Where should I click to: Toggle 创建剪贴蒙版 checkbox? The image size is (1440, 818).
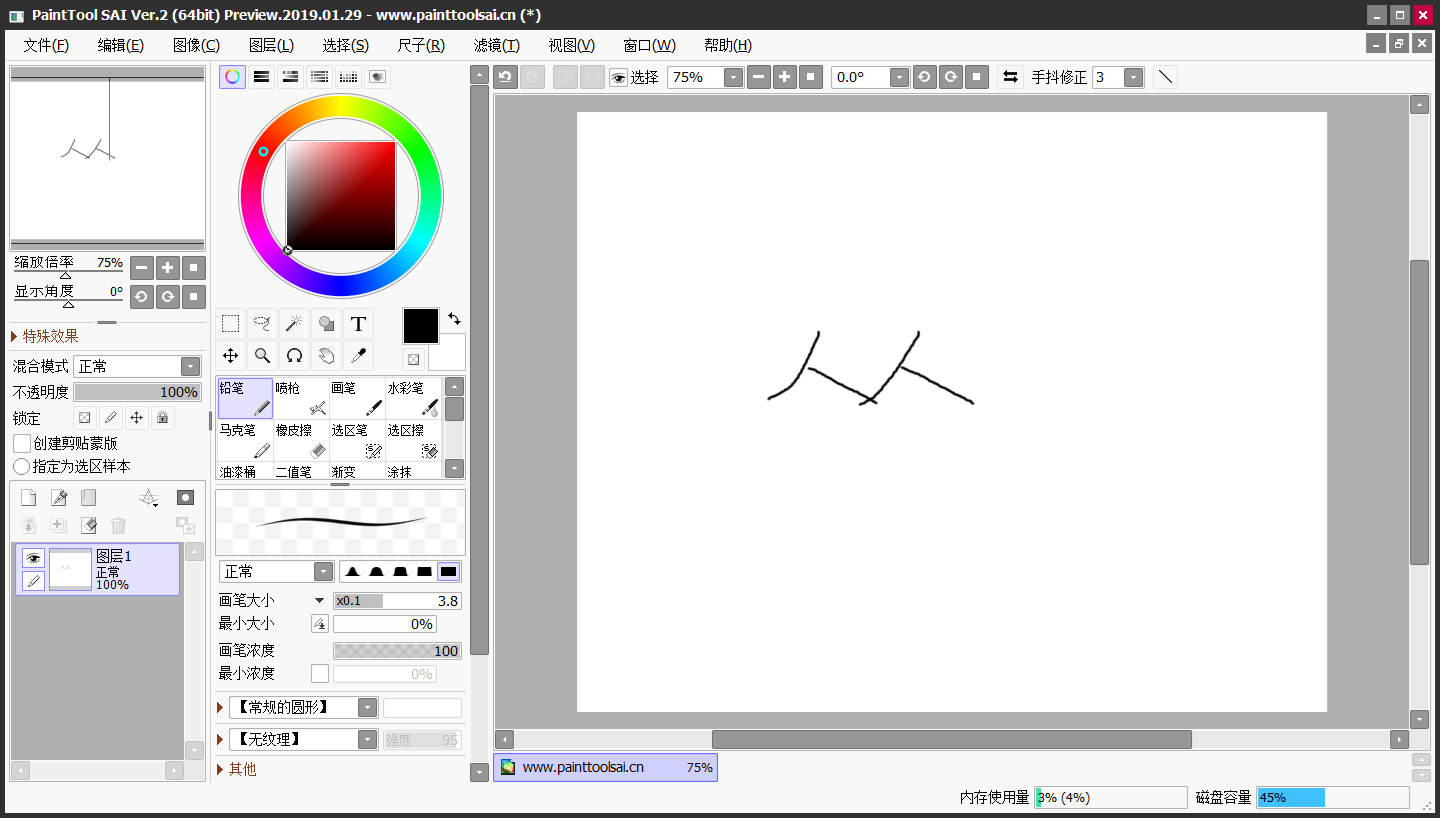(x=21, y=443)
